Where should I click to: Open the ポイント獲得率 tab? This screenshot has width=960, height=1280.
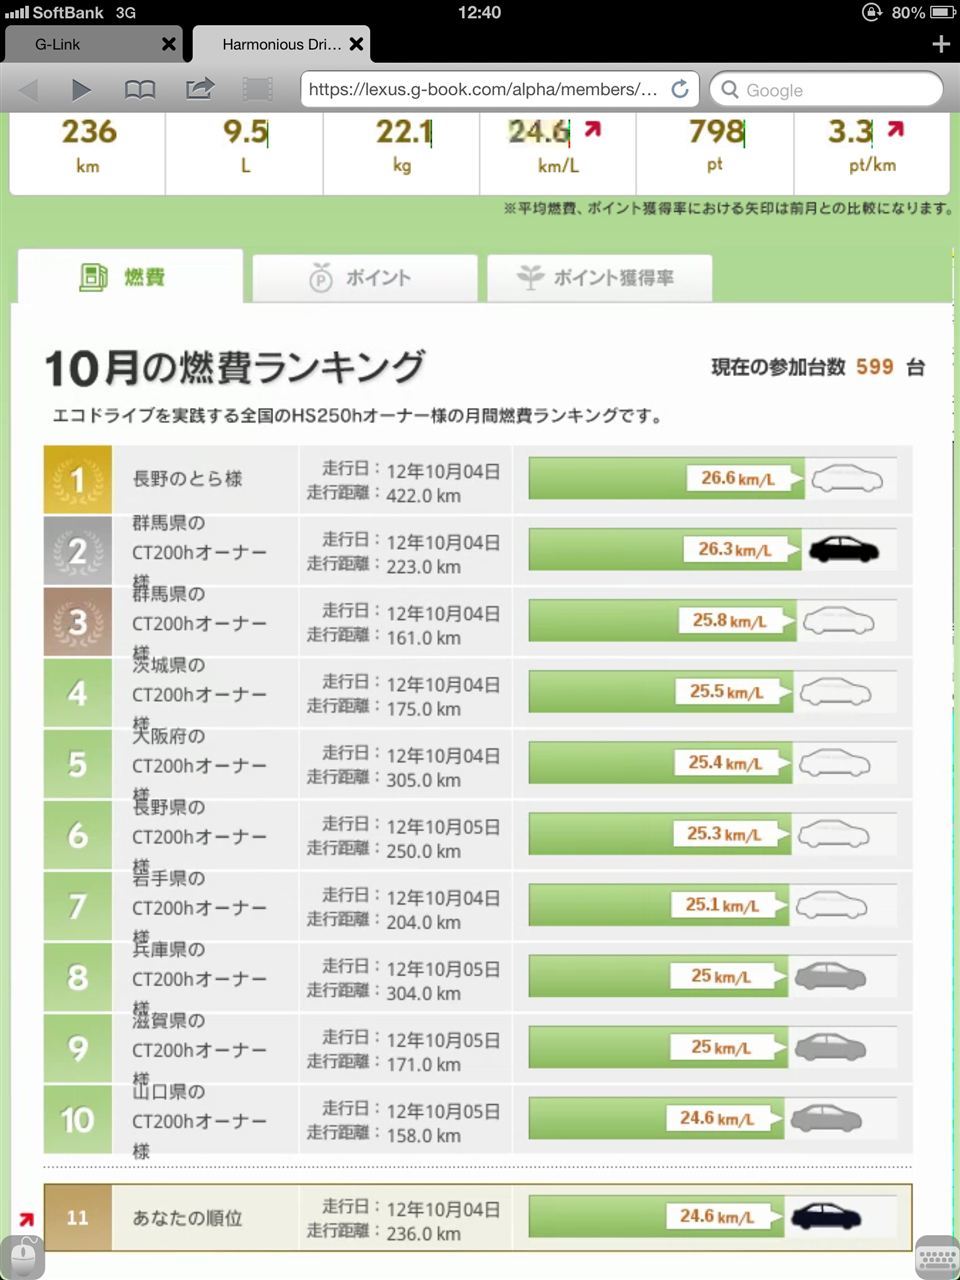[x=600, y=278]
